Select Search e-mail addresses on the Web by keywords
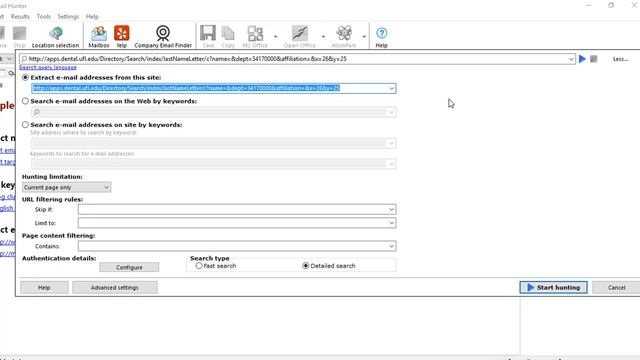 [25, 101]
